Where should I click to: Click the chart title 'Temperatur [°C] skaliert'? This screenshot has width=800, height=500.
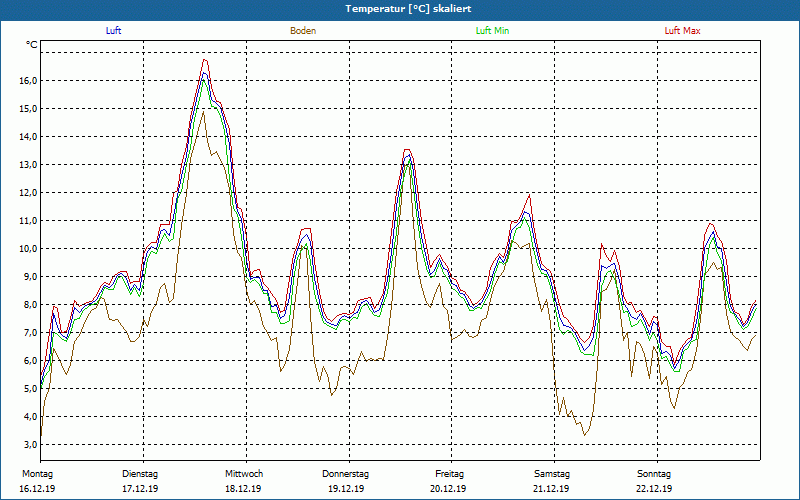[408, 9]
